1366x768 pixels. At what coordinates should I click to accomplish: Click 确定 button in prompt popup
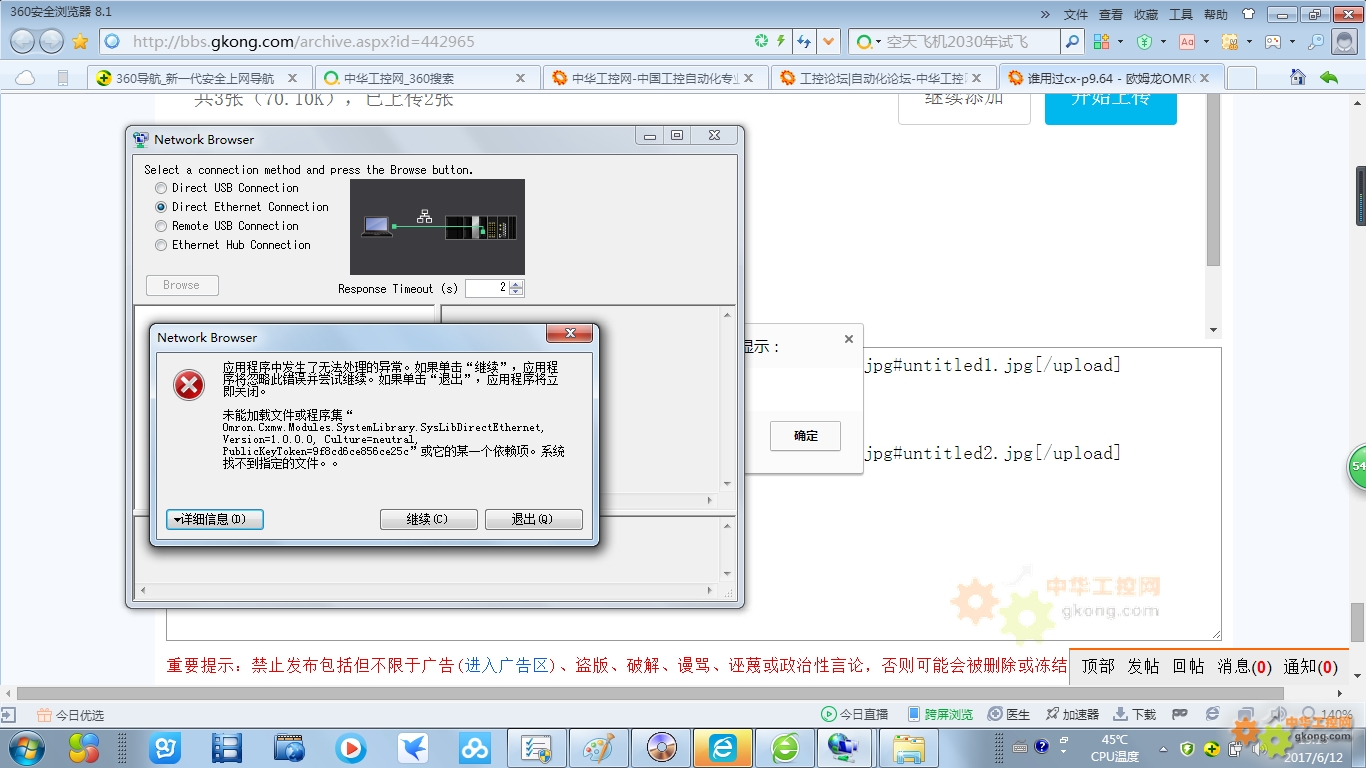point(805,436)
